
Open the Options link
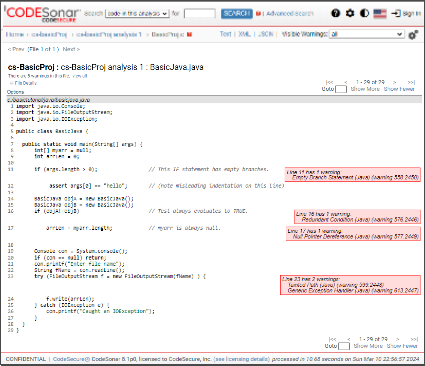tap(15, 92)
